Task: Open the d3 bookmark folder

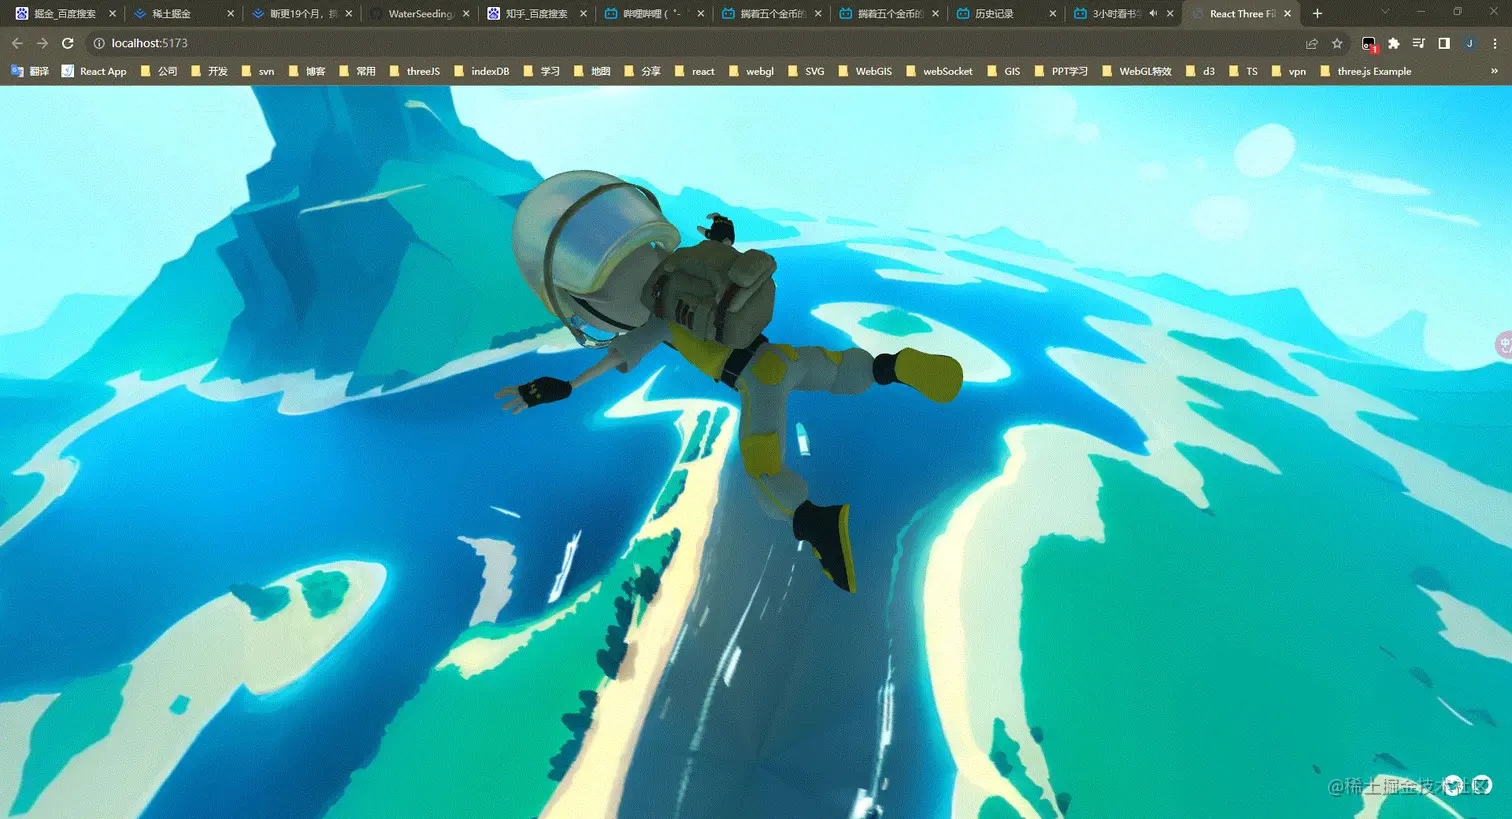Action: (1199, 71)
